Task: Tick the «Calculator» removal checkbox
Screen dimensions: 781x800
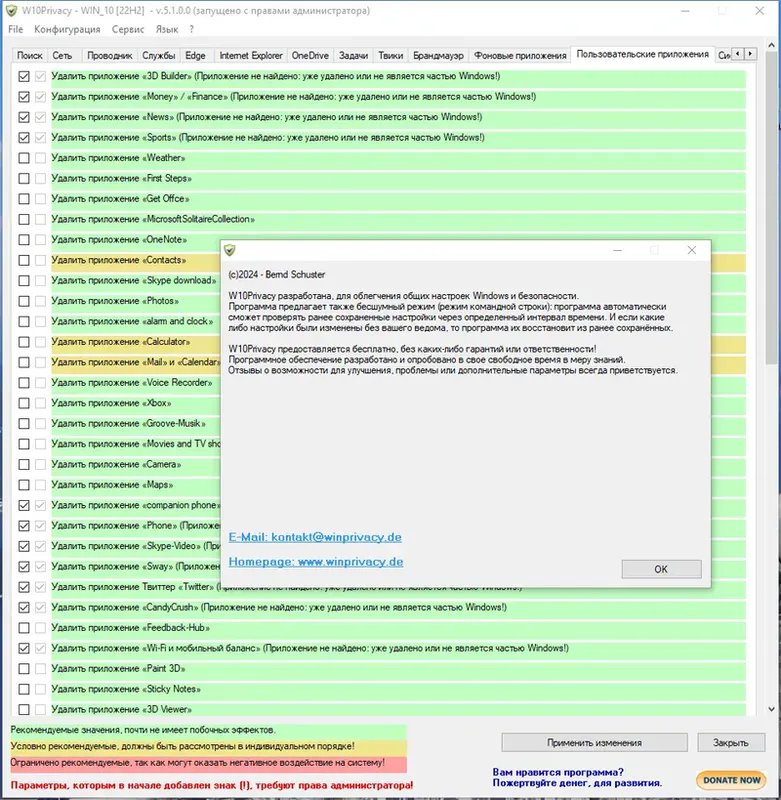Action: click(x=24, y=342)
